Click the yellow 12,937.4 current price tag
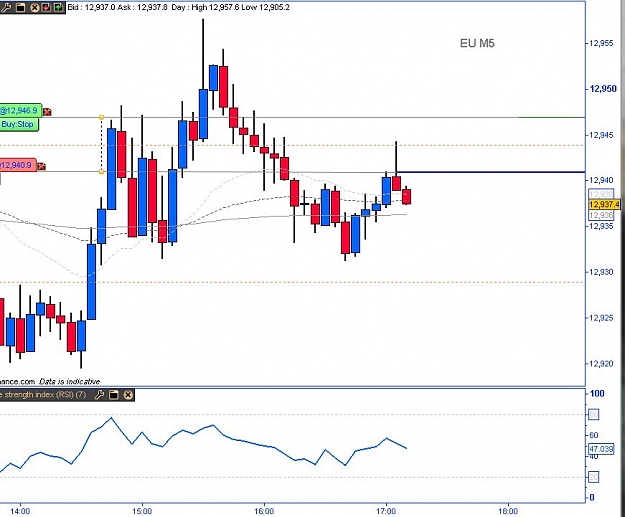The height and width of the screenshot is (517, 625). (x=604, y=204)
